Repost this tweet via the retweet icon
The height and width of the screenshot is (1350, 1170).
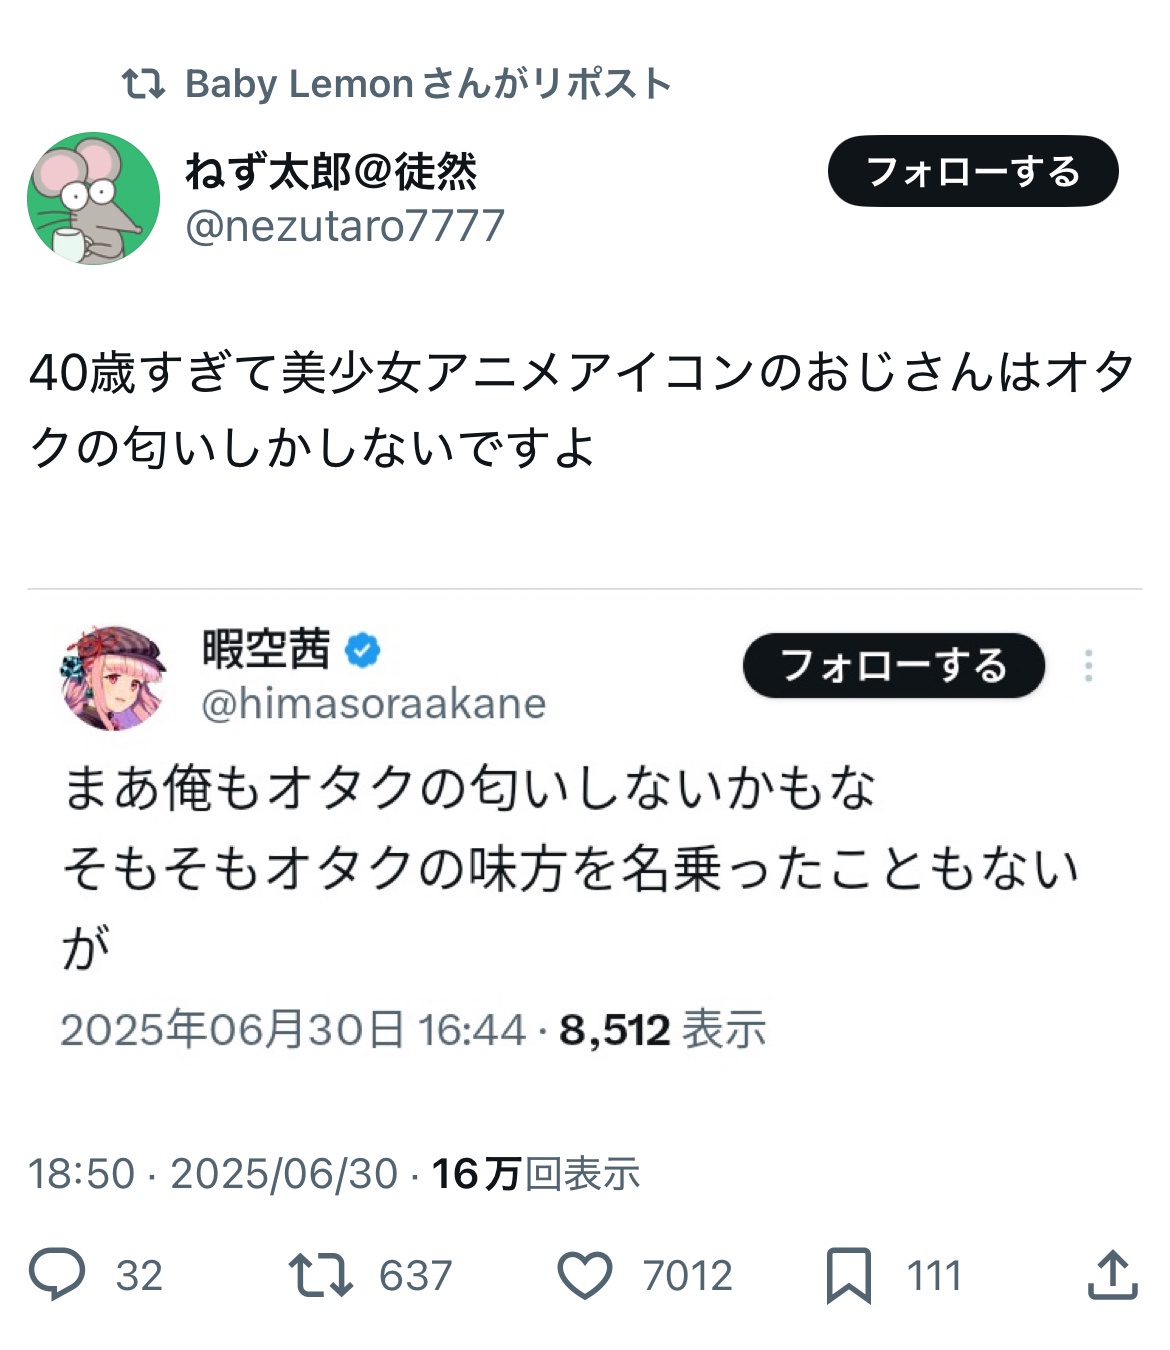[320, 1275]
